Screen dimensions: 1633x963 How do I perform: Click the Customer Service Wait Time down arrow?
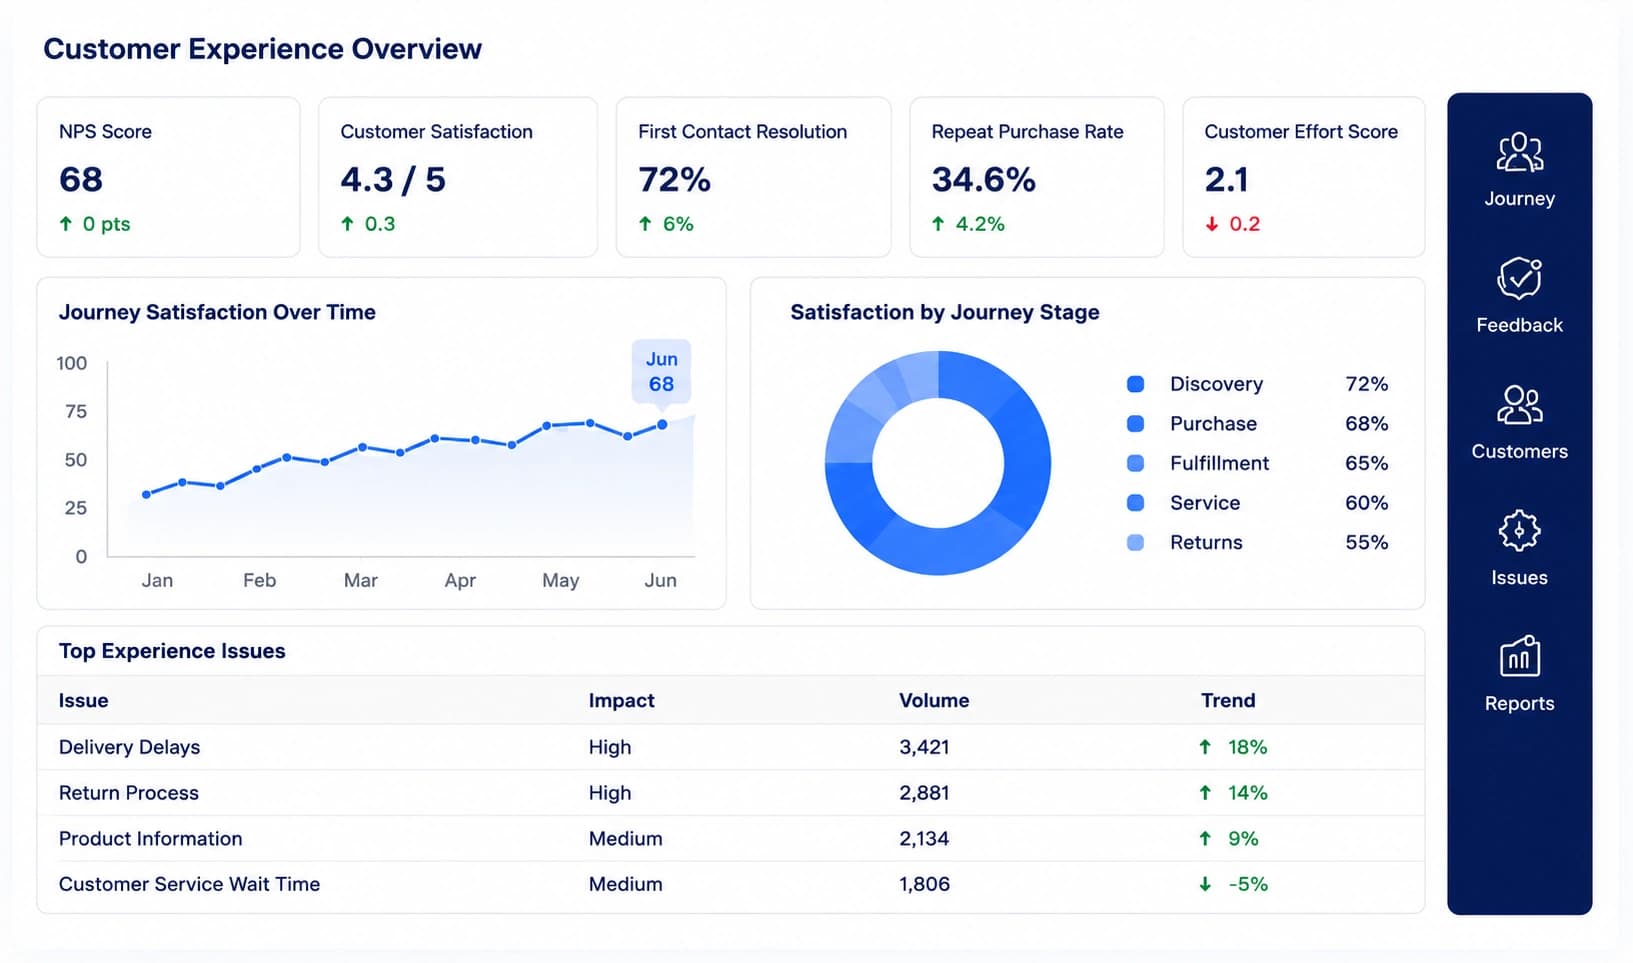pyautogui.click(x=1205, y=884)
